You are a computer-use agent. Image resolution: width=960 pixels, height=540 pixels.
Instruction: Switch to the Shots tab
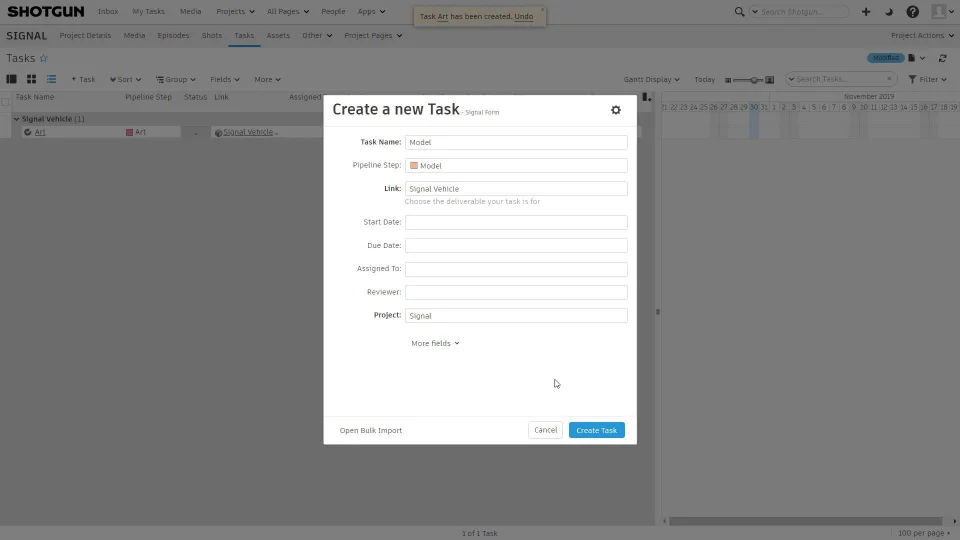pos(212,36)
